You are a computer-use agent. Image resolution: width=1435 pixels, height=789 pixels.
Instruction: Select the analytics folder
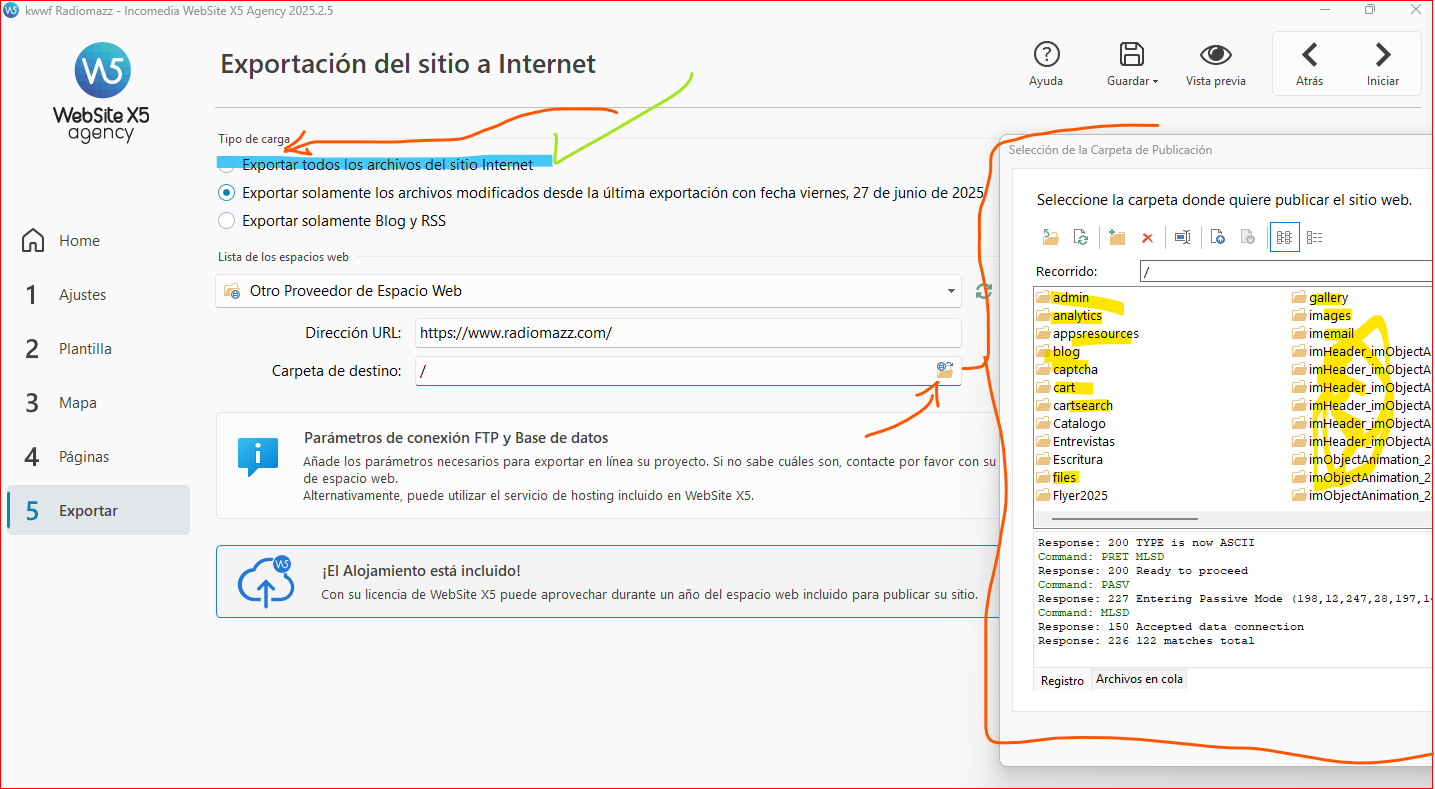pos(1069,316)
